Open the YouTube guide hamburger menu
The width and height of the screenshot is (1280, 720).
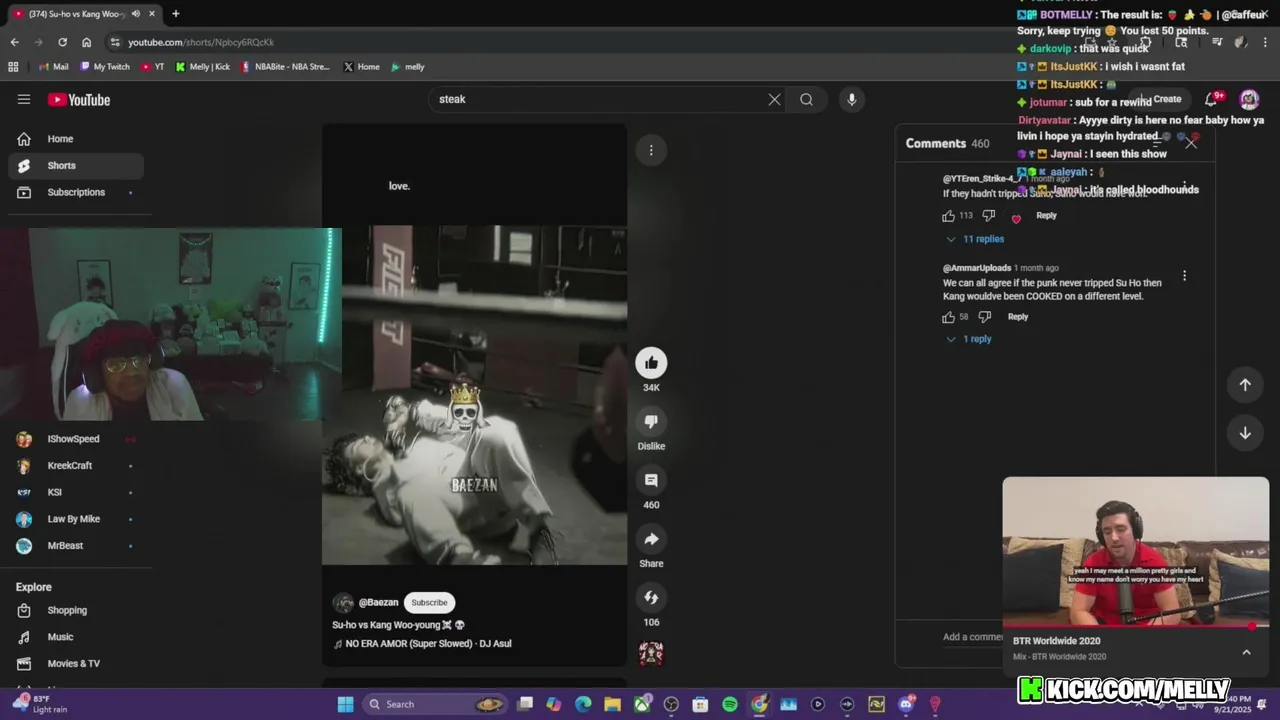(x=24, y=99)
